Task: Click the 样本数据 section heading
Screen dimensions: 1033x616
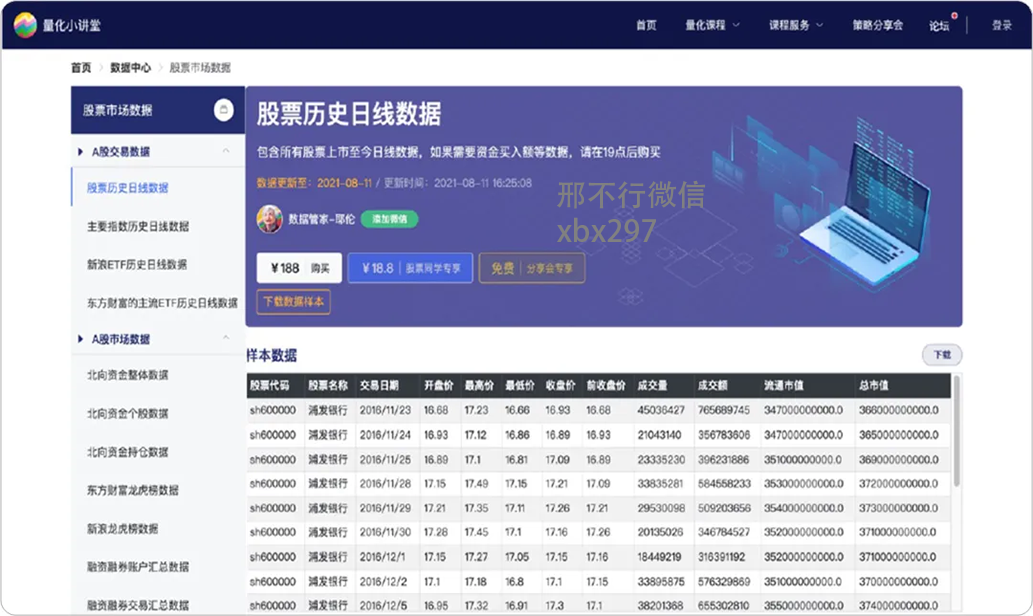Action: click(x=272, y=355)
